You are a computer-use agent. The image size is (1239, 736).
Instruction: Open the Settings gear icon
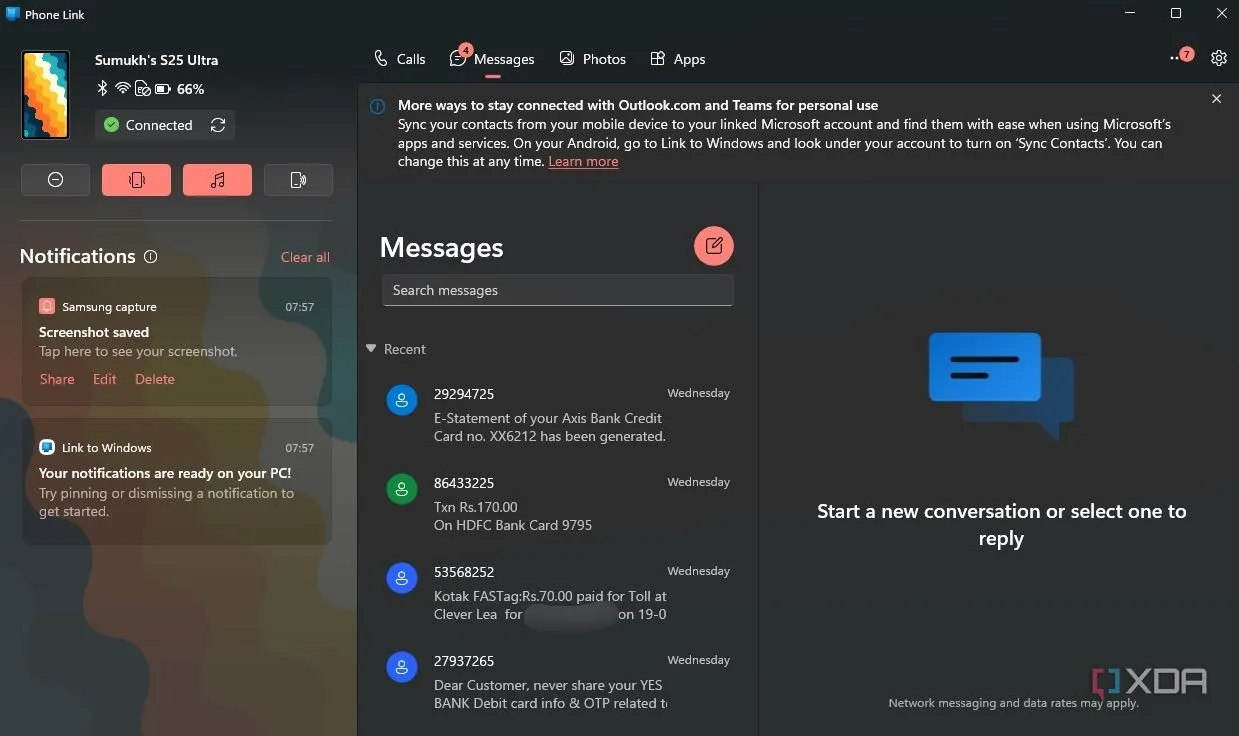coord(1218,58)
